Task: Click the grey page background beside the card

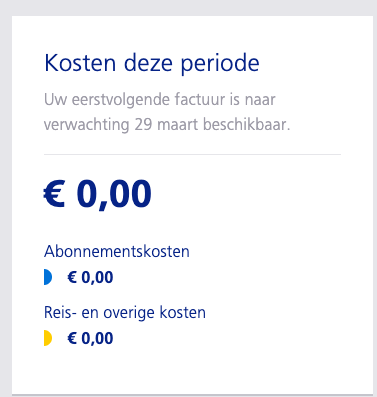Action: tap(6, 200)
